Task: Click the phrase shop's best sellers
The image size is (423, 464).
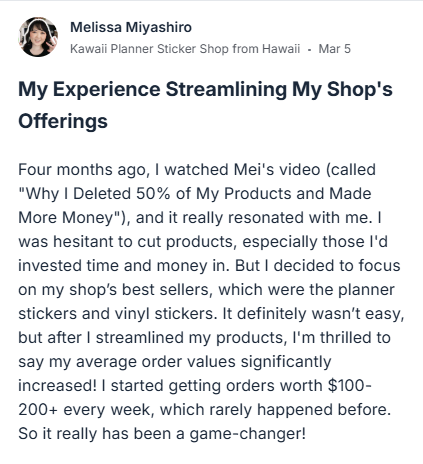Action: [140, 290]
